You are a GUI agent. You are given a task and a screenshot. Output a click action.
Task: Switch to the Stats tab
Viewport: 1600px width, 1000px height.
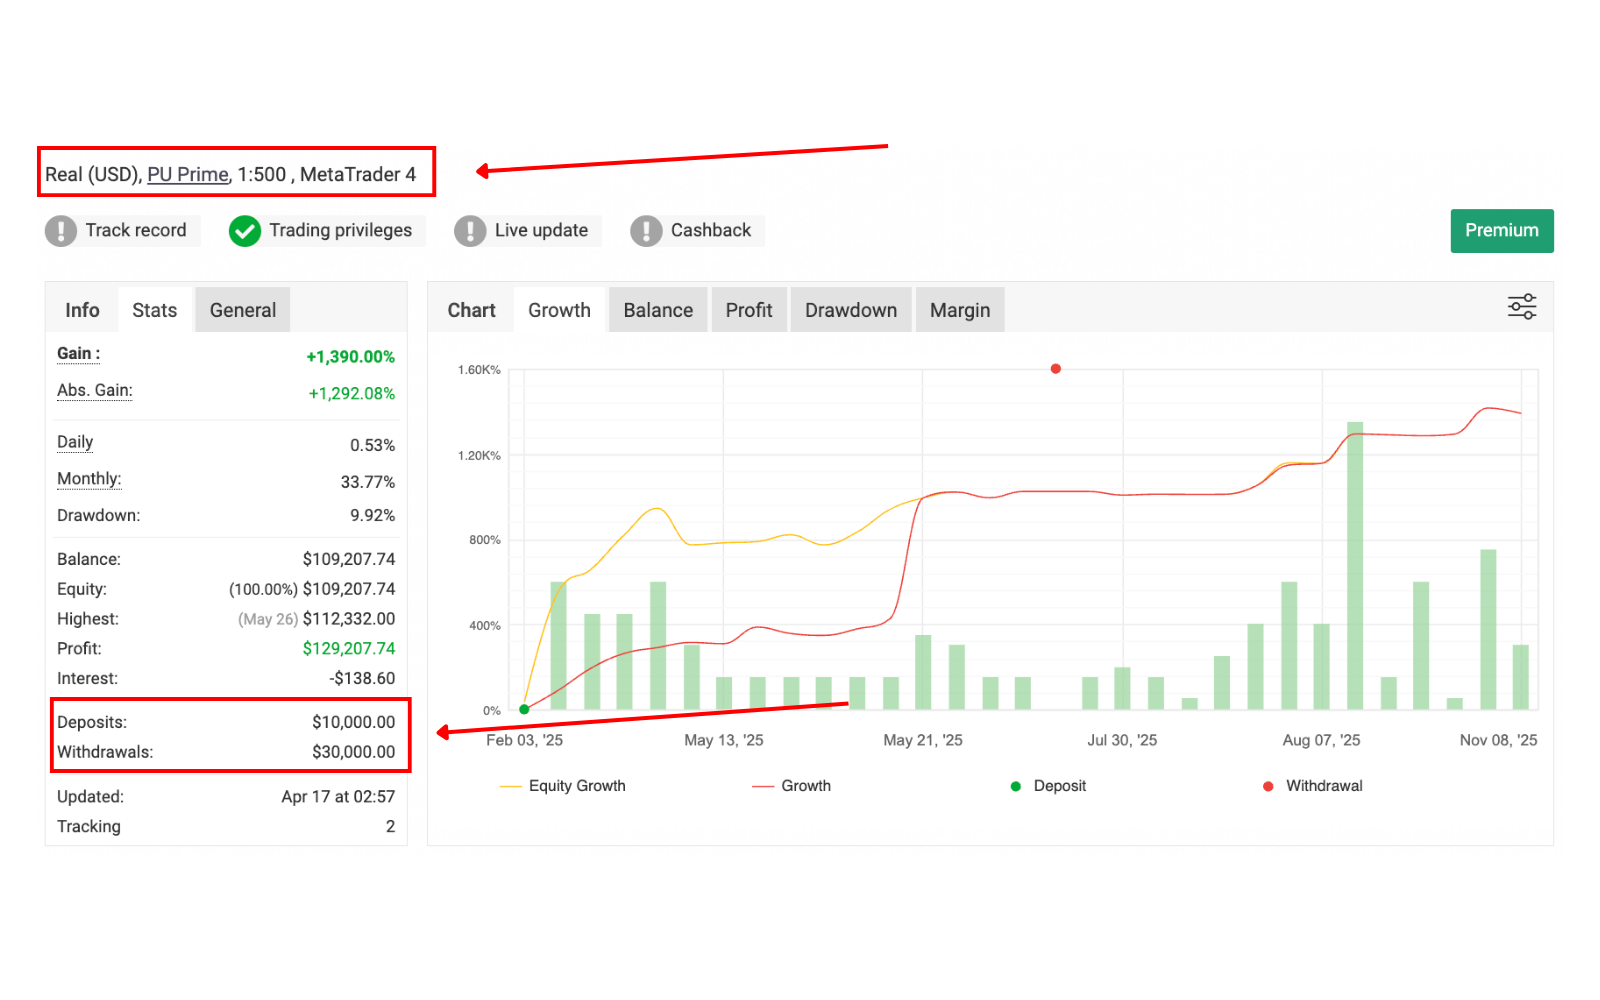click(x=155, y=310)
